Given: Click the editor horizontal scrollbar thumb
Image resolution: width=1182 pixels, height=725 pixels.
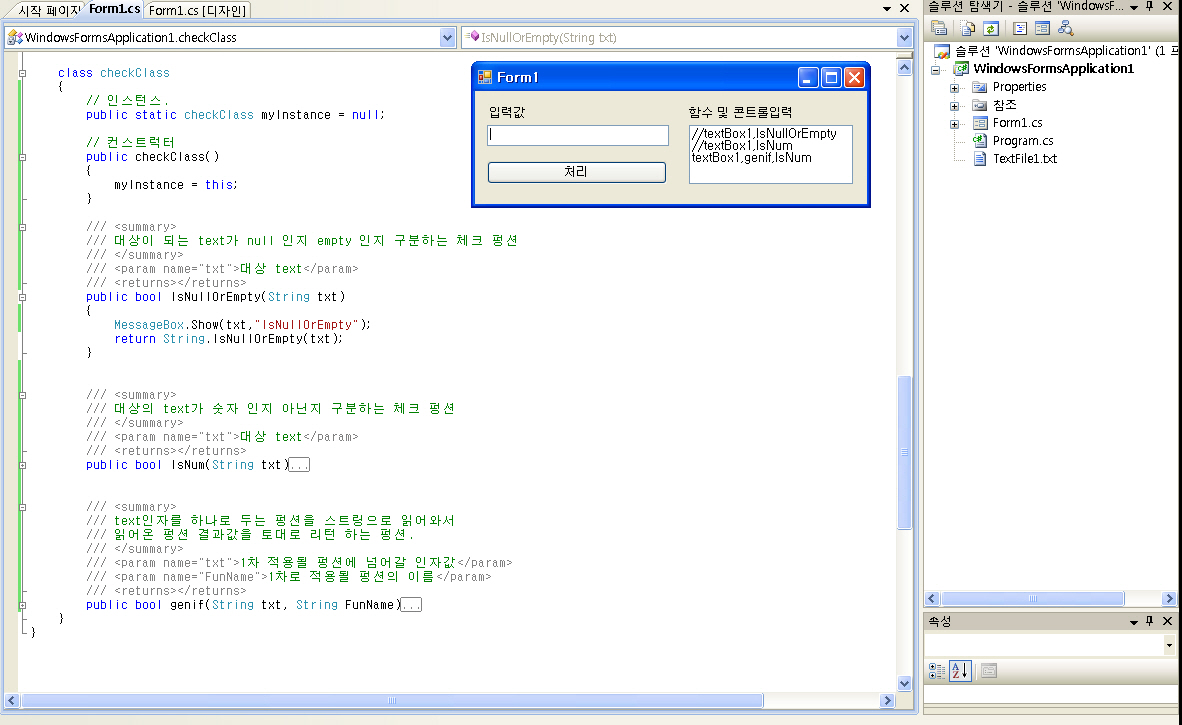Looking at the screenshot, I should click(x=392, y=700).
